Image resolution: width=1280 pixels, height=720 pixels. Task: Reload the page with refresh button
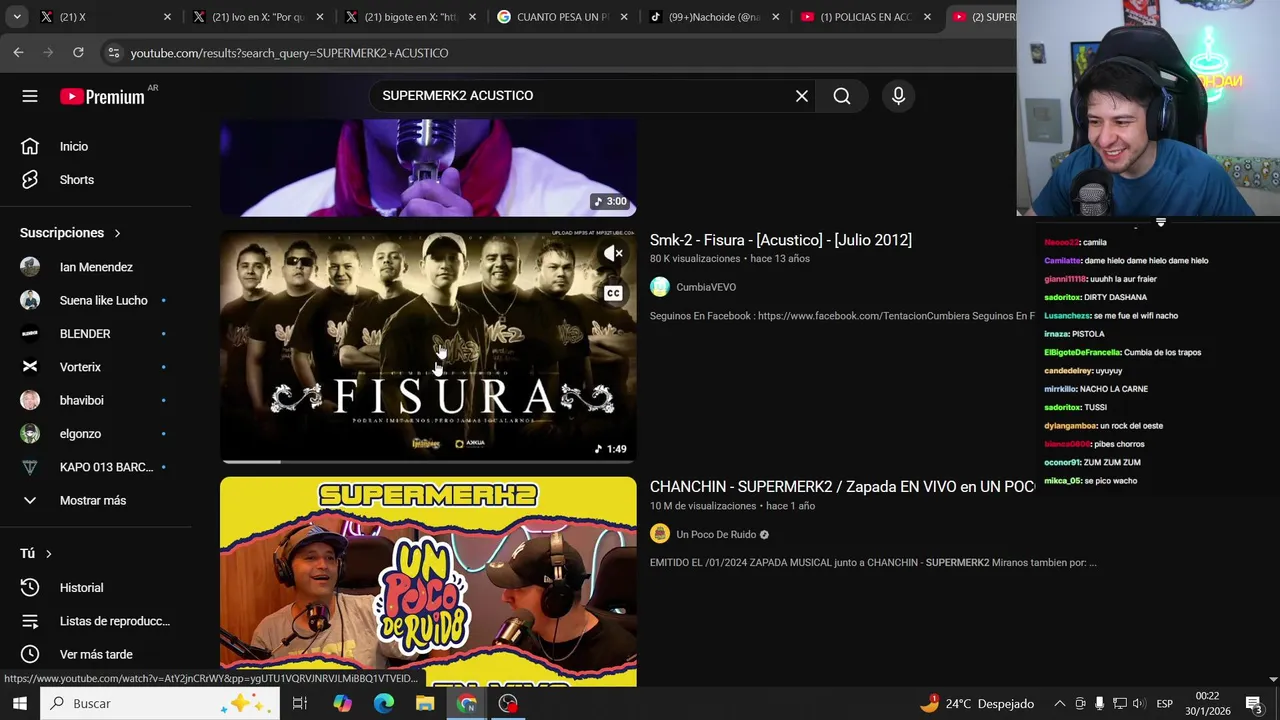[x=78, y=52]
